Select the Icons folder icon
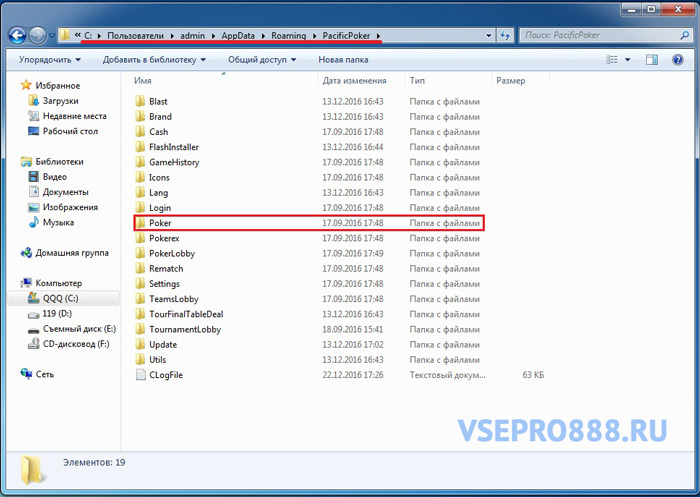 click(140, 177)
